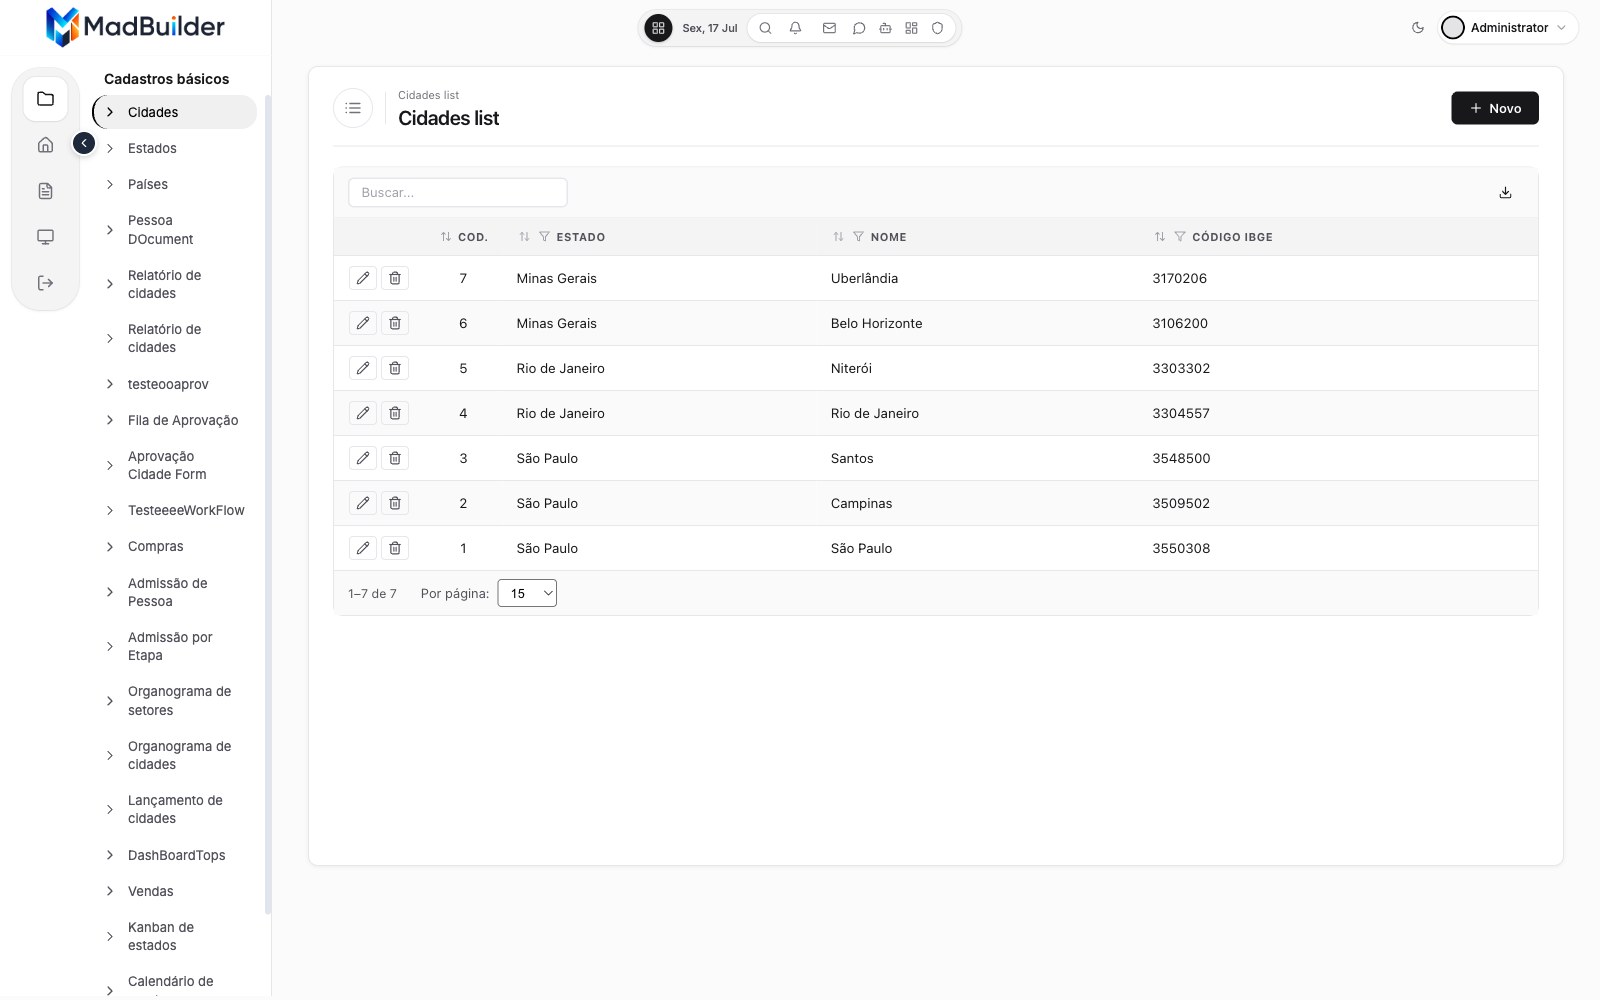Expand the DashBoardTops chevron

coord(110,855)
